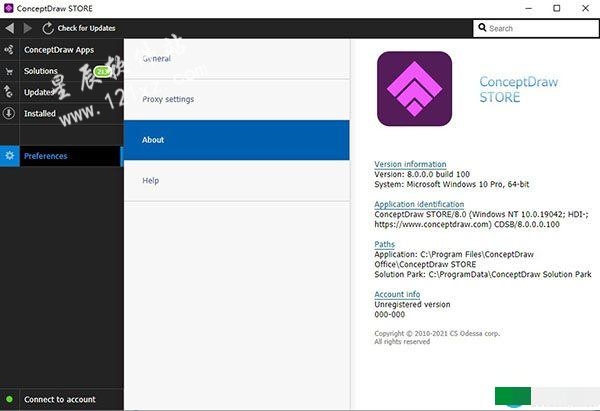Viewport: 600px width, 411px height.
Task: Click the Version information heading
Action: click(410, 164)
